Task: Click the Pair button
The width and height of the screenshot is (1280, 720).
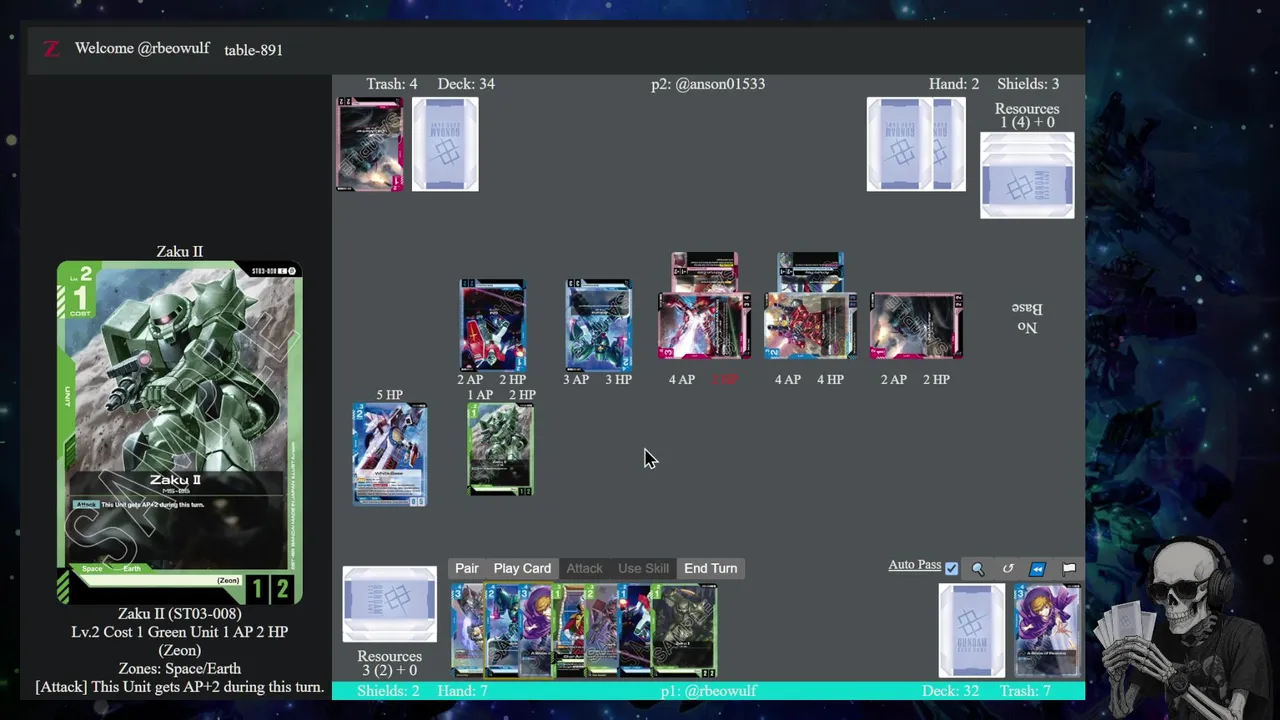Action: (467, 568)
